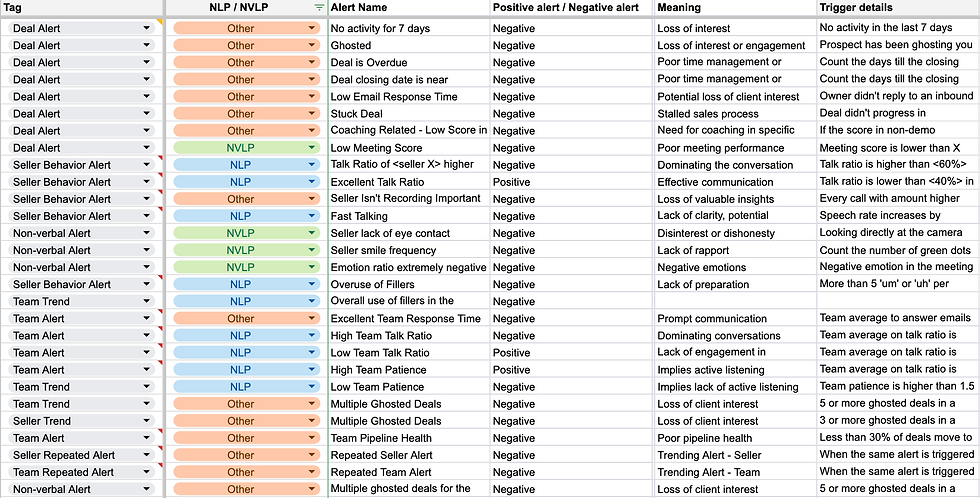Expand Tag dropdown arrow in Repeated Team Alert row
The image size is (980, 498).
pyautogui.click(x=147, y=472)
